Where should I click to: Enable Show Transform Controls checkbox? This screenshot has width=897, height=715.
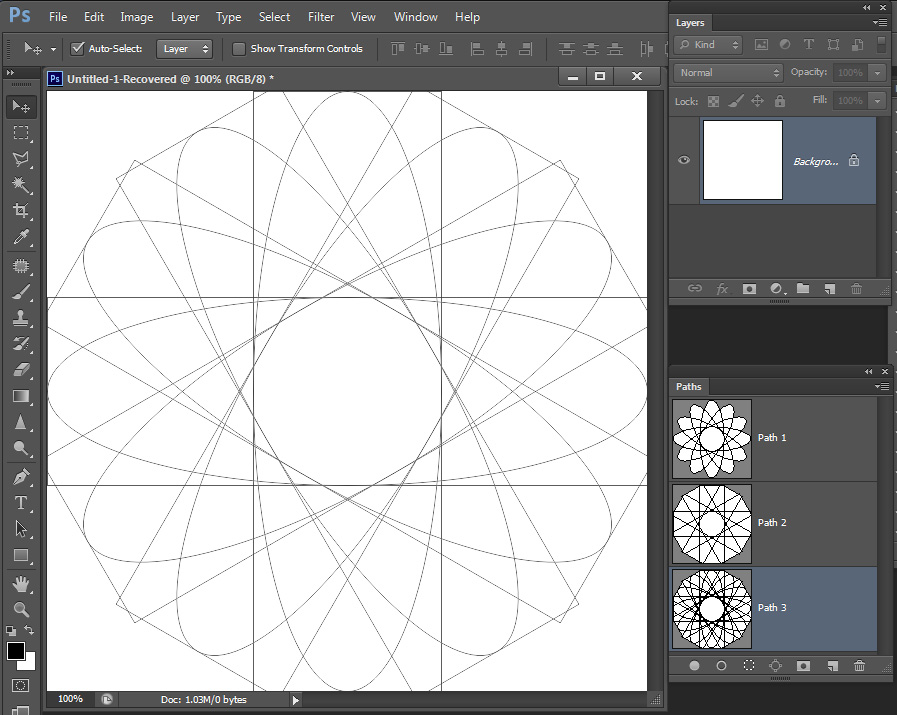point(238,48)
